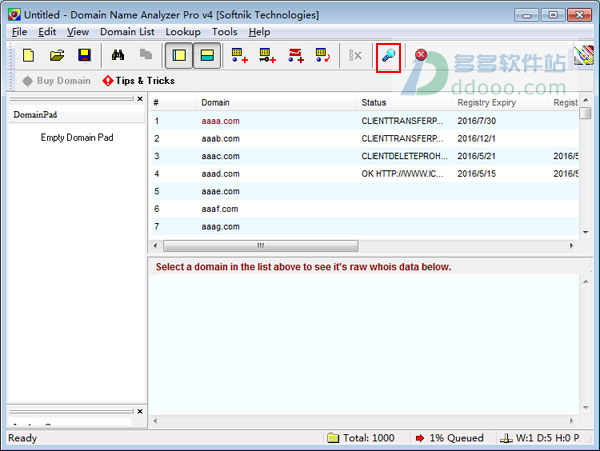The image size is (600, 451).
Task: Open the View menu
Action: (78, 32)
